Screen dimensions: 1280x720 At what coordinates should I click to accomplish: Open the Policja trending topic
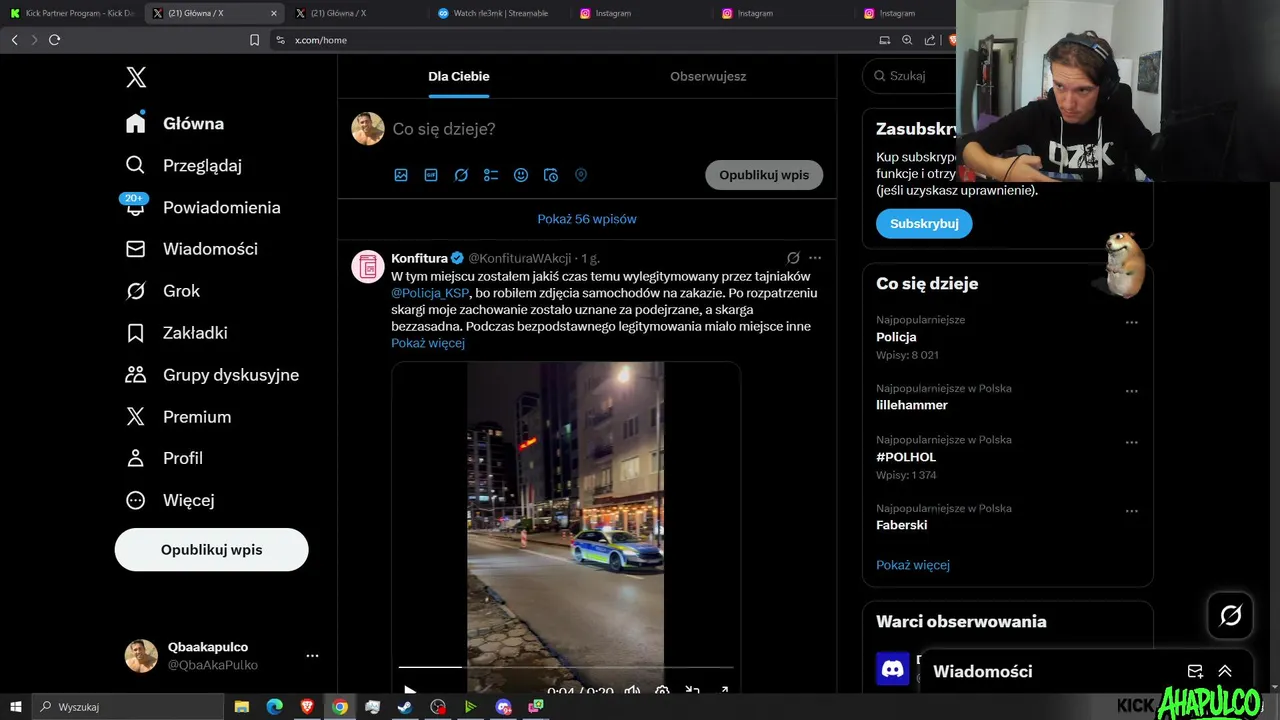coord(896,337)
